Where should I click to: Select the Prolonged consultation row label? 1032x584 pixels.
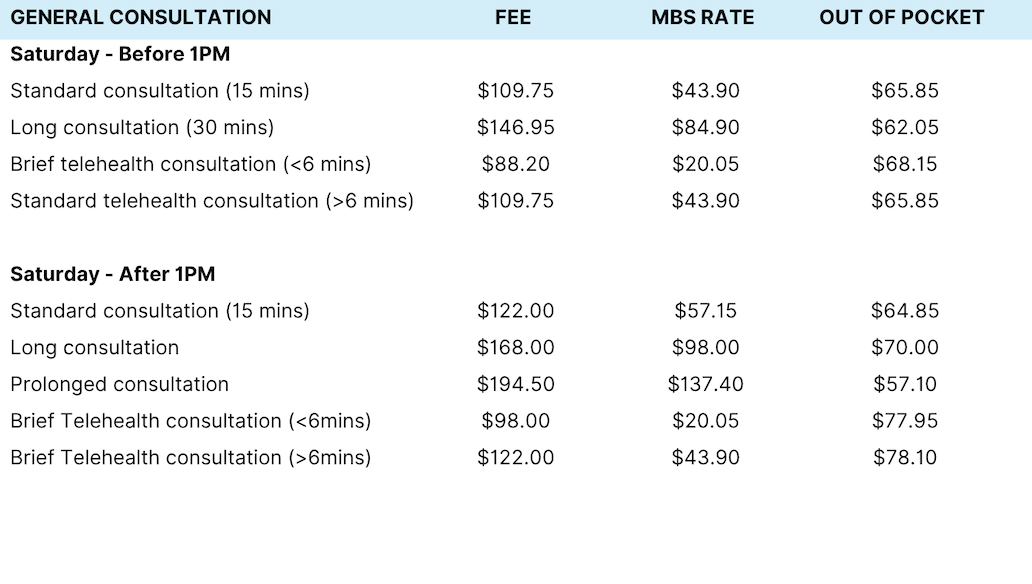click(x=120, y=384)
